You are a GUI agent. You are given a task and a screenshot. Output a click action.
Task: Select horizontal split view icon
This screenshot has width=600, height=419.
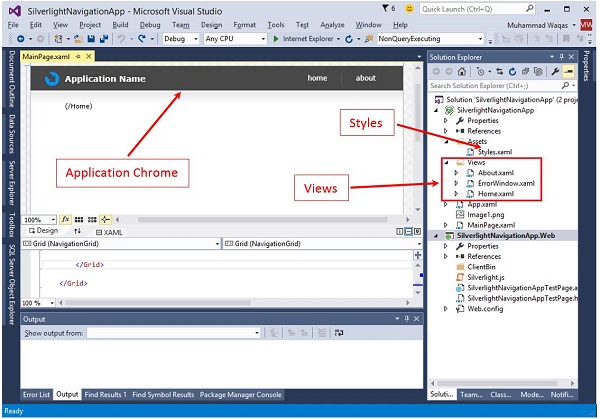[409, 232]
